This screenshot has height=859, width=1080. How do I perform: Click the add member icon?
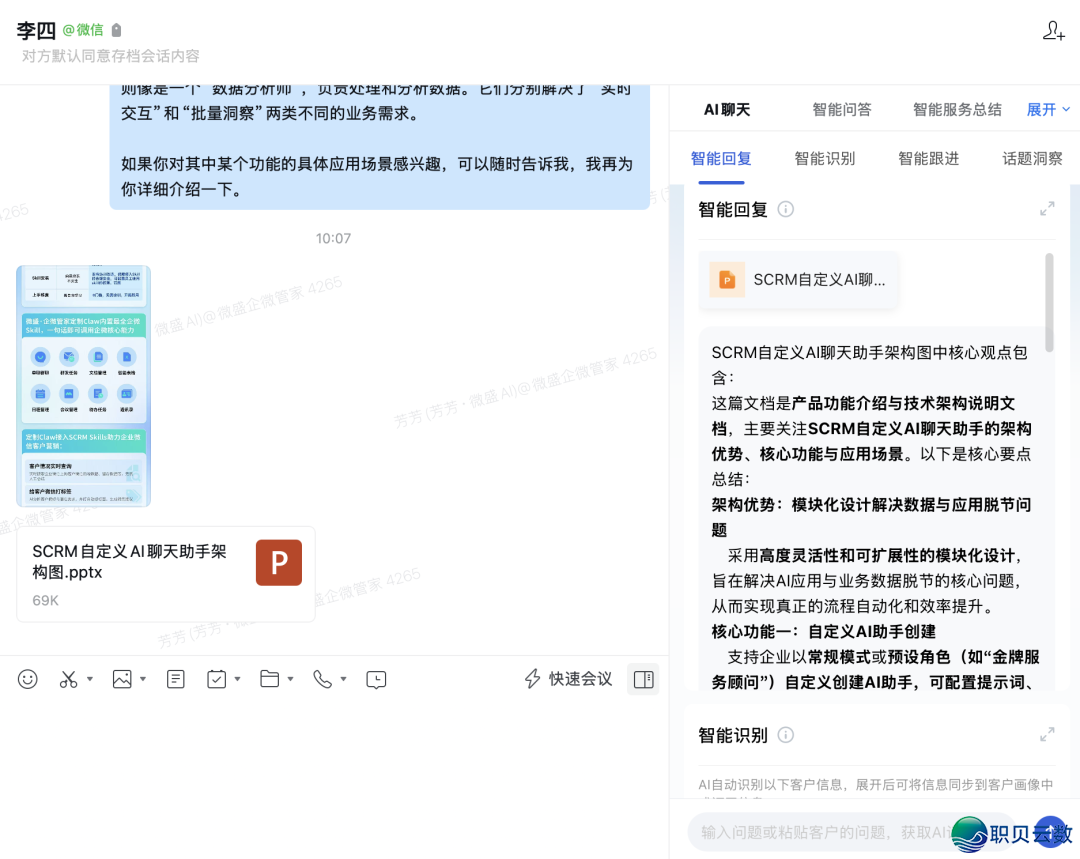[1053, 31]
